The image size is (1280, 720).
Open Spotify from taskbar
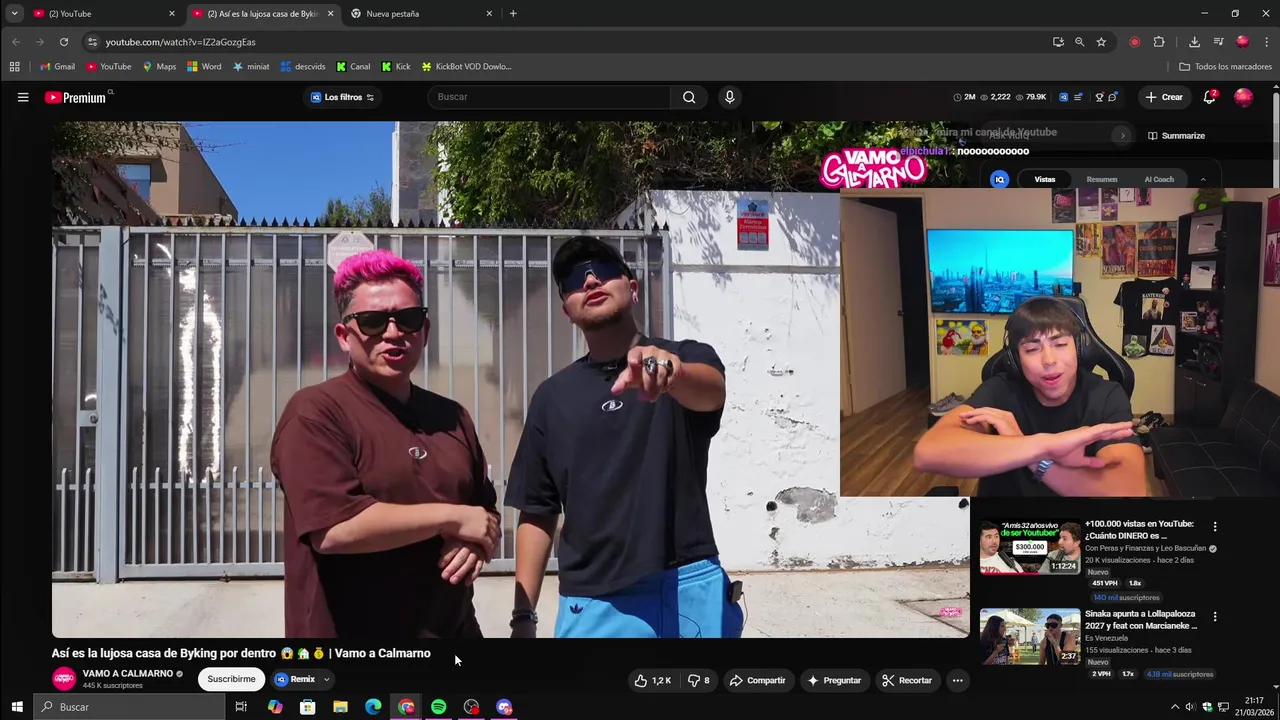point(439,707)
